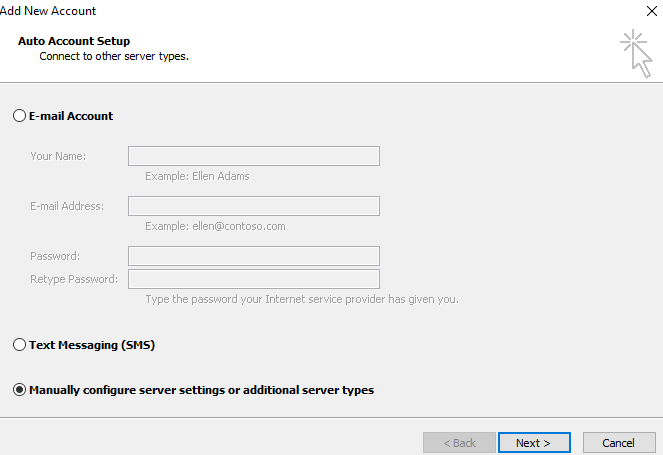The width and height of the screenshot is (663, 455).
Task: Click the 'Example: ellen@contoso.com' hint text
Action: [x=215, y=226]
